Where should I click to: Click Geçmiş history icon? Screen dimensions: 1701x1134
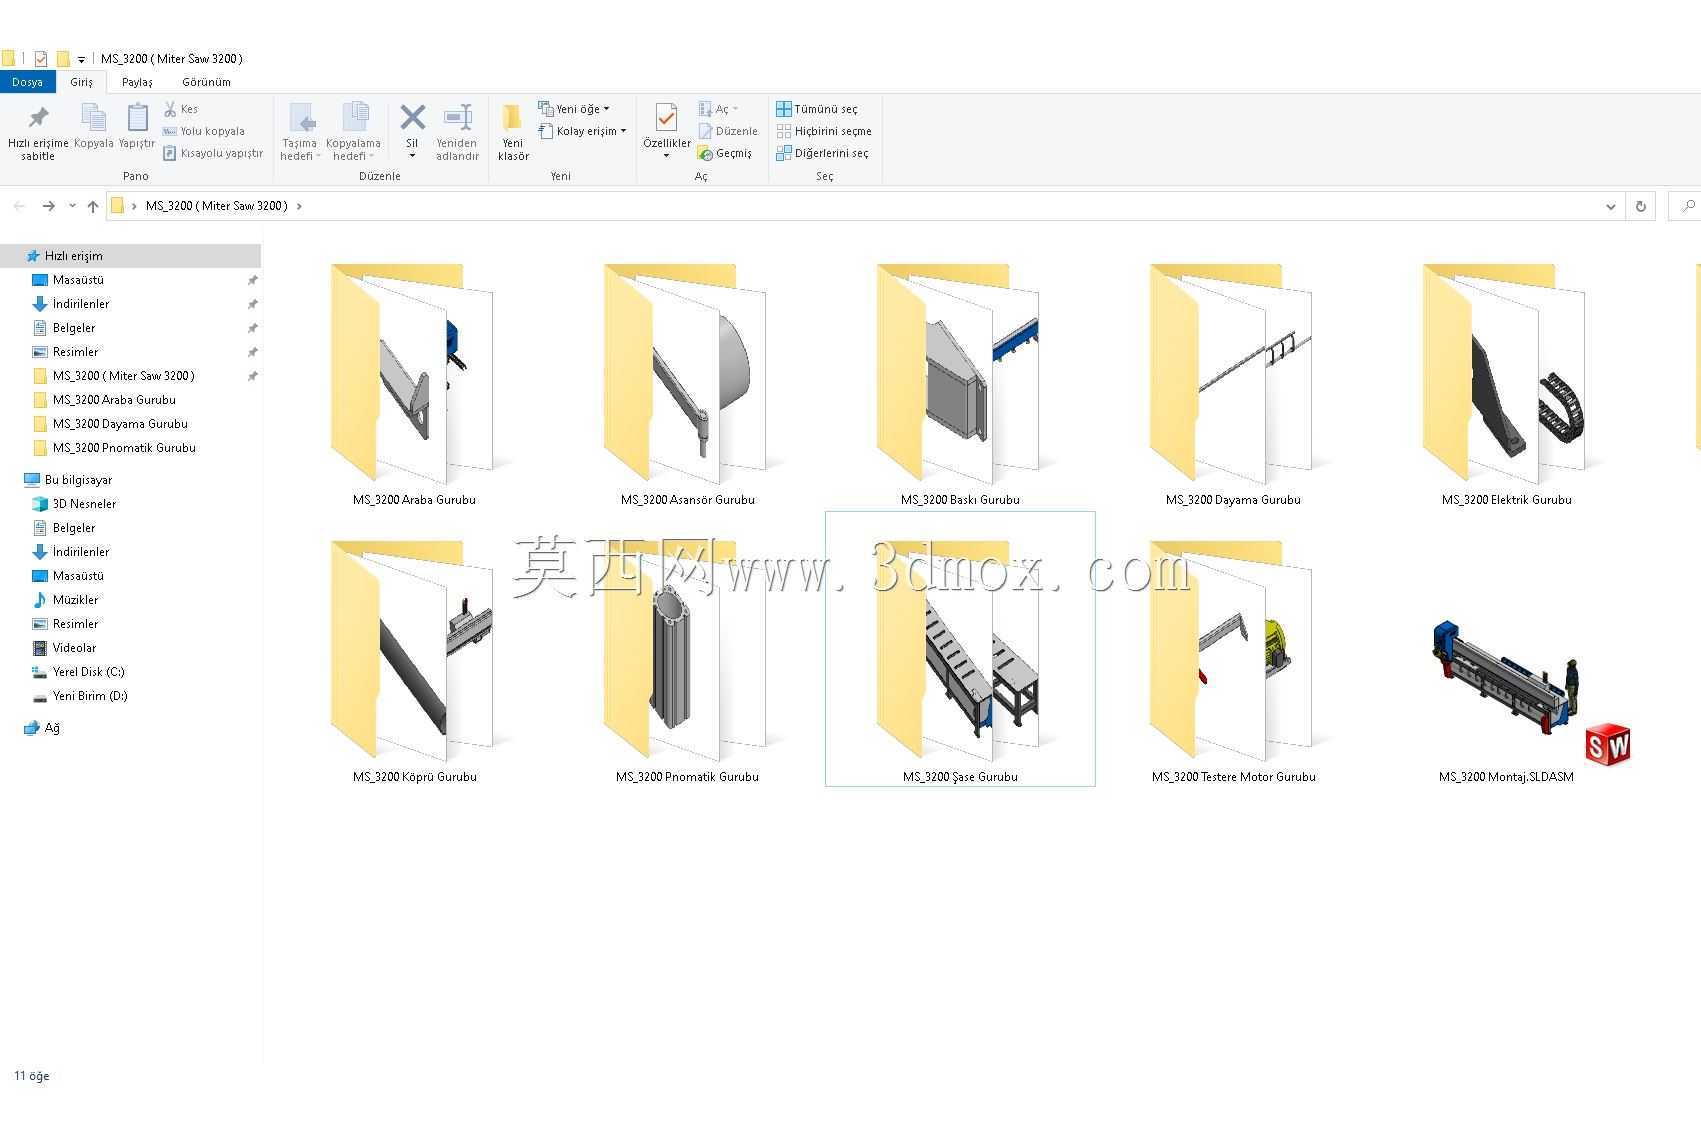[x=705, y=153]
